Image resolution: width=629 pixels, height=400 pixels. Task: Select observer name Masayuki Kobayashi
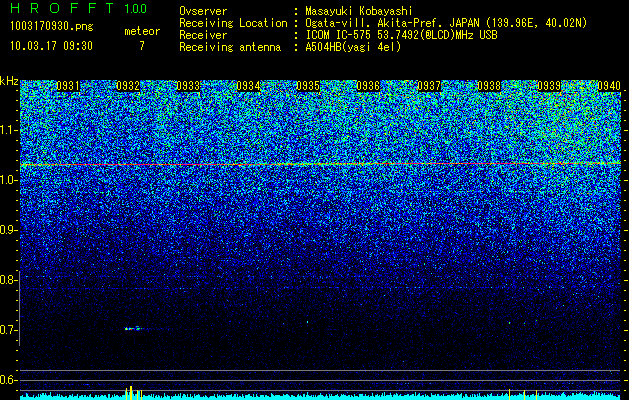tap(359, 11)
